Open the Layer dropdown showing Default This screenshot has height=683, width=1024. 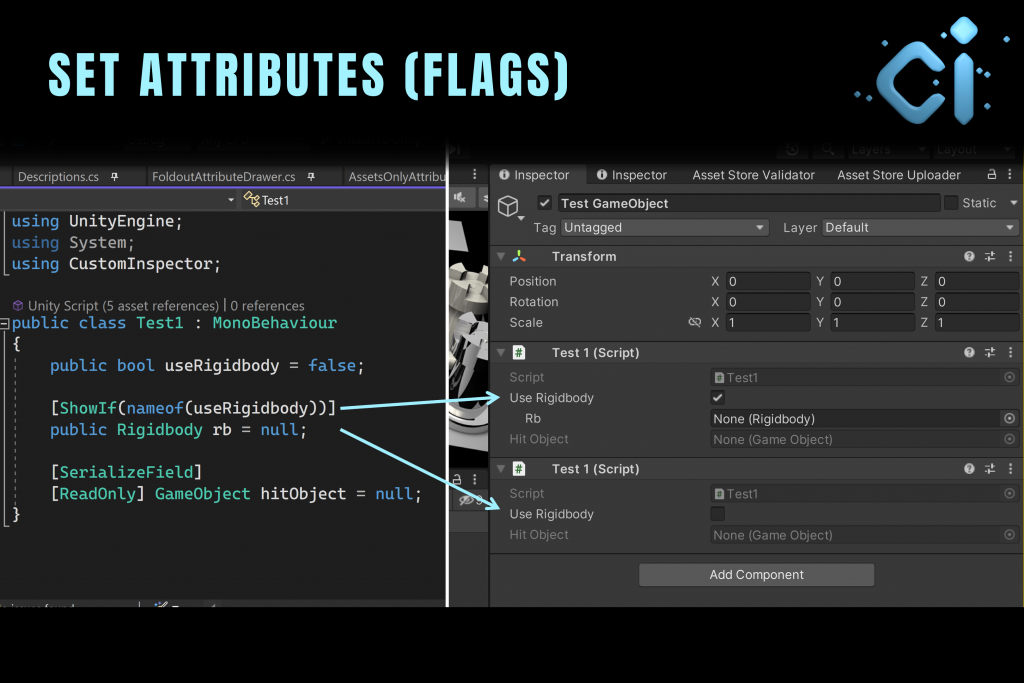[x=919, y=228]
